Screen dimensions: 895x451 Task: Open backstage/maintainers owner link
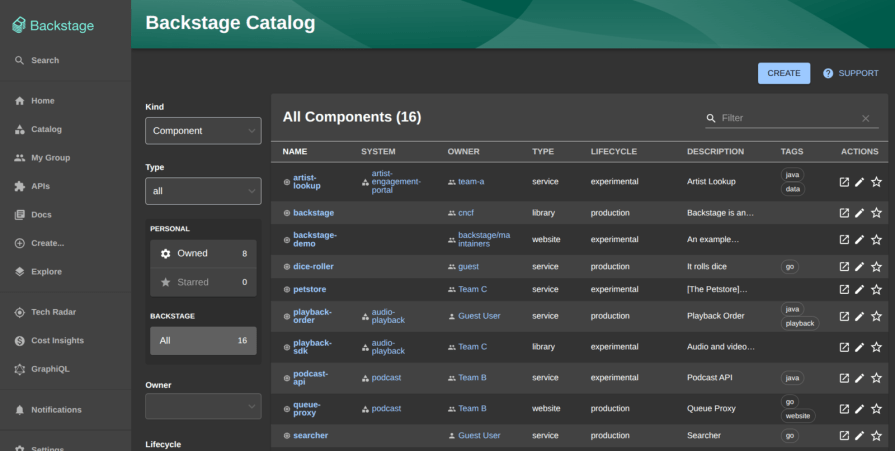point(484,239)
